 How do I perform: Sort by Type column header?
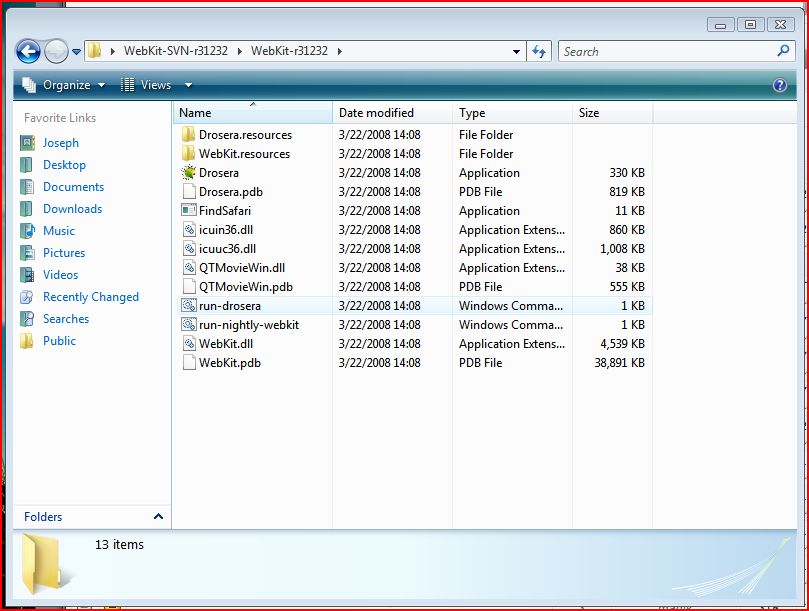[x=512, y=112]
